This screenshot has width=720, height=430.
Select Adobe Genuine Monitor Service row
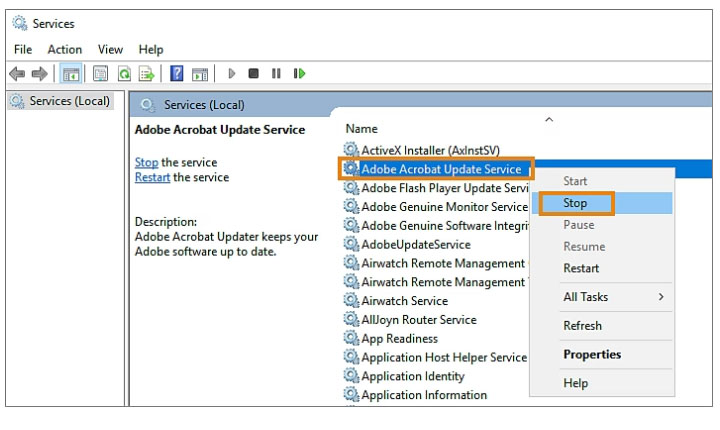click(444, 207)
